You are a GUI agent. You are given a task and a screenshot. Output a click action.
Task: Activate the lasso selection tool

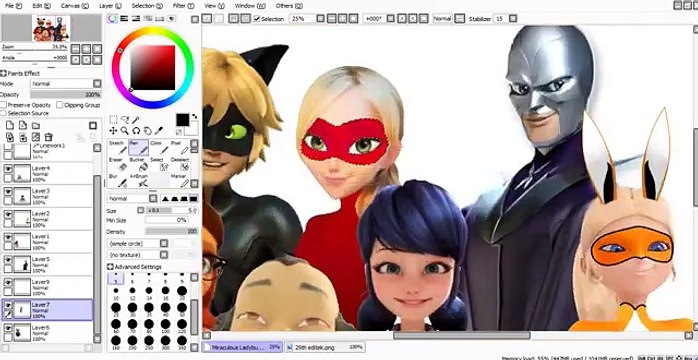coord(125,119)
